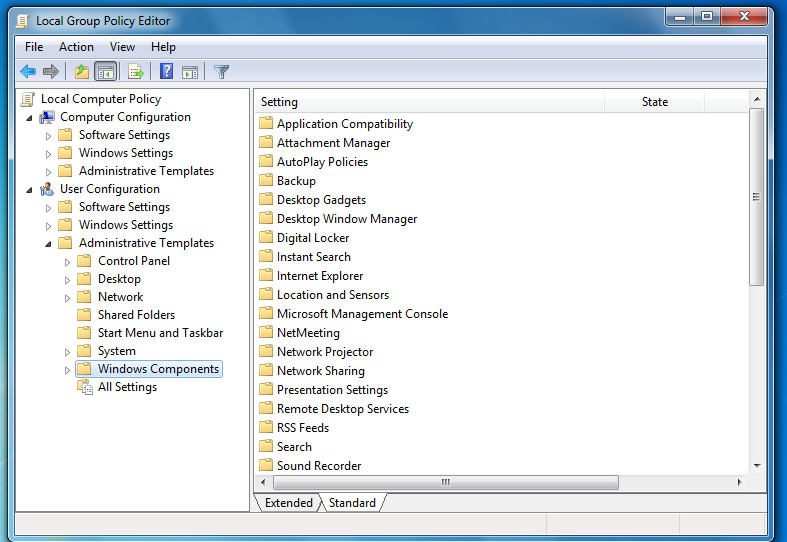Click the Attachment Manager folder icon
Image resolution: width=787 pixels, height=542 pixels.
pos(266,143)
